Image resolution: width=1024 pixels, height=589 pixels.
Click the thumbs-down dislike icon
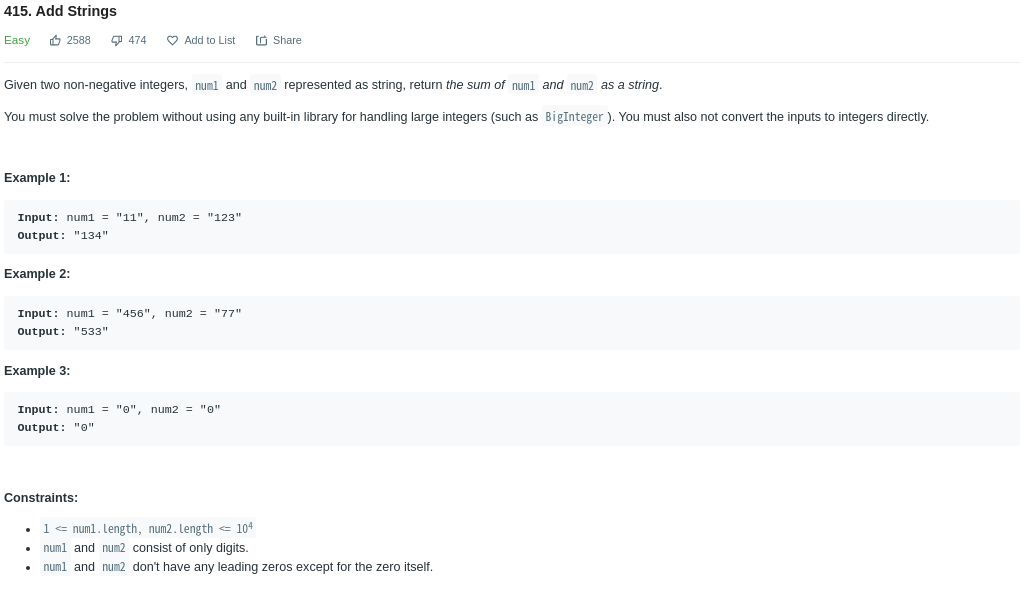click(117, 40)
